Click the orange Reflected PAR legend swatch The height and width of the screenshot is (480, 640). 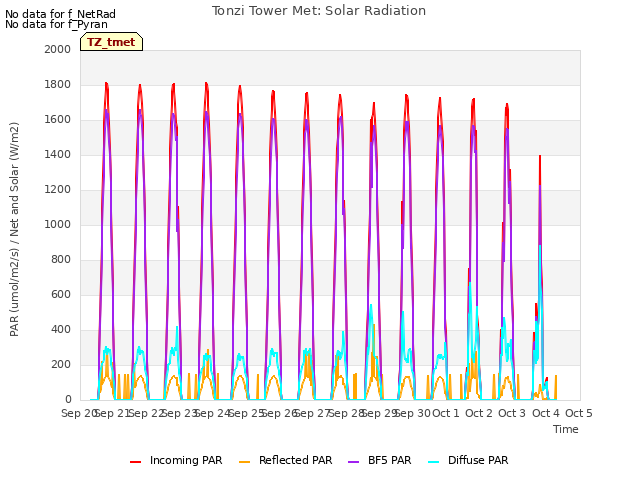click(244, 462)
